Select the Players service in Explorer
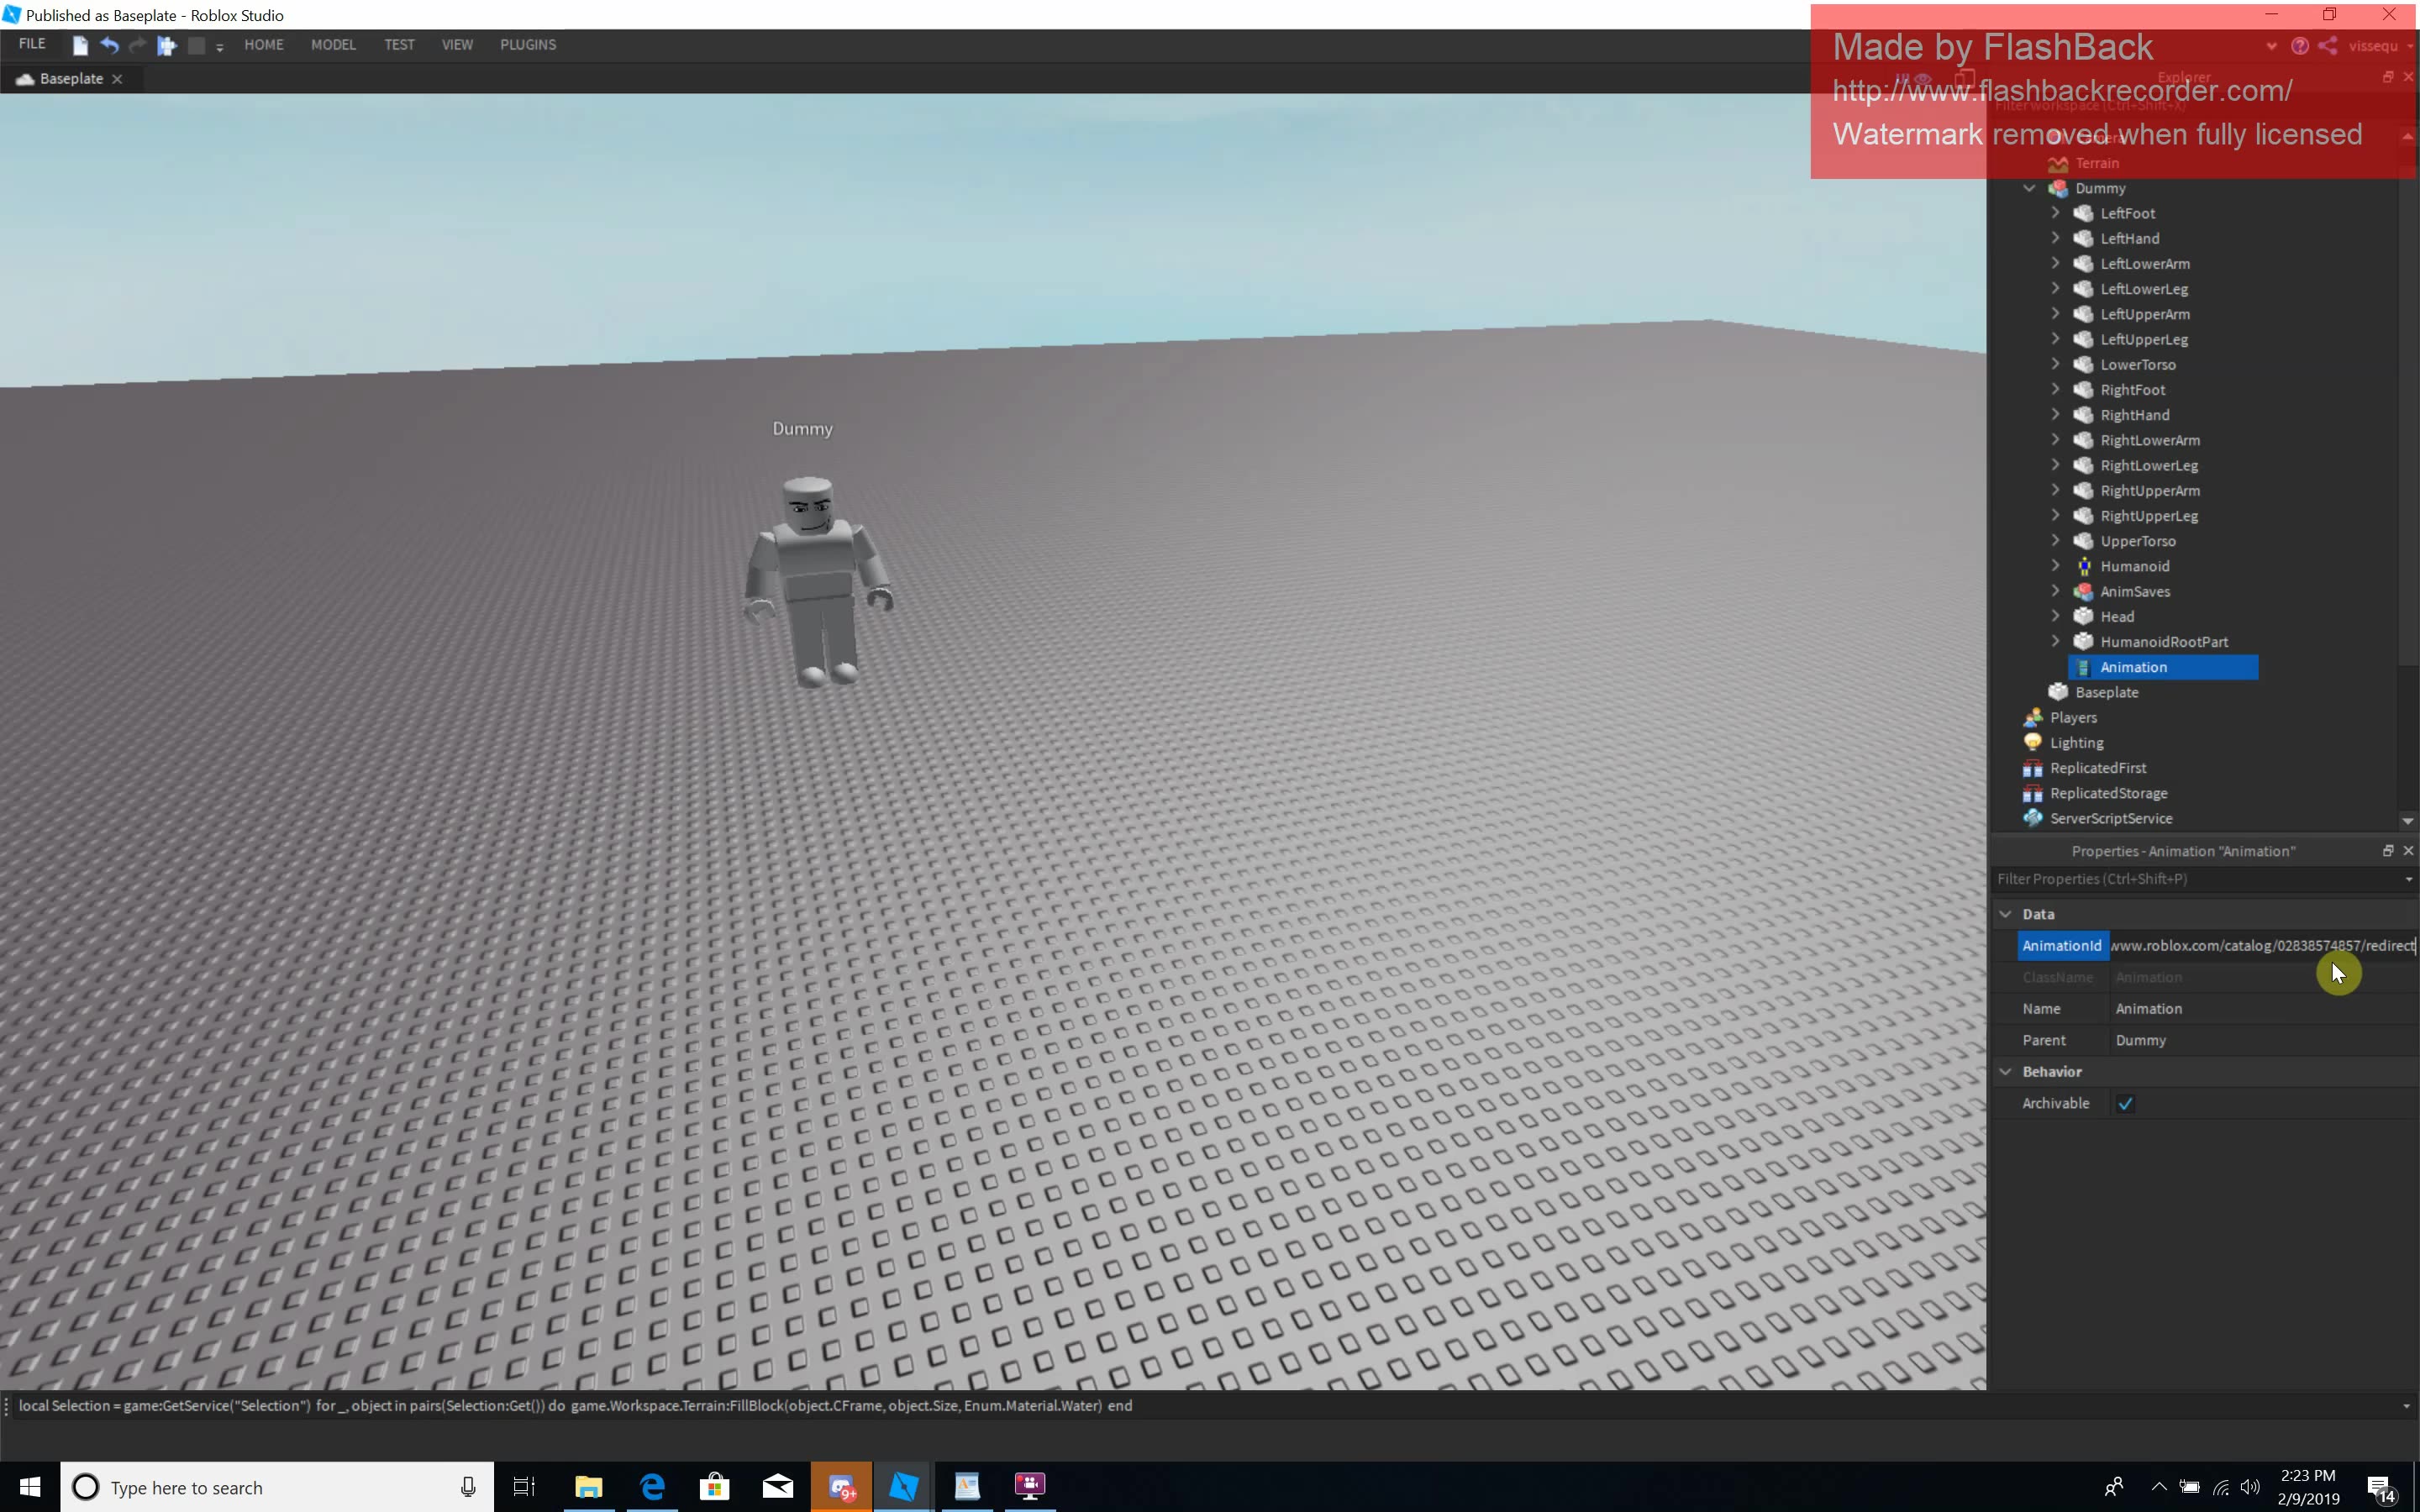2420x1512 pixels. pos(2074,717)
